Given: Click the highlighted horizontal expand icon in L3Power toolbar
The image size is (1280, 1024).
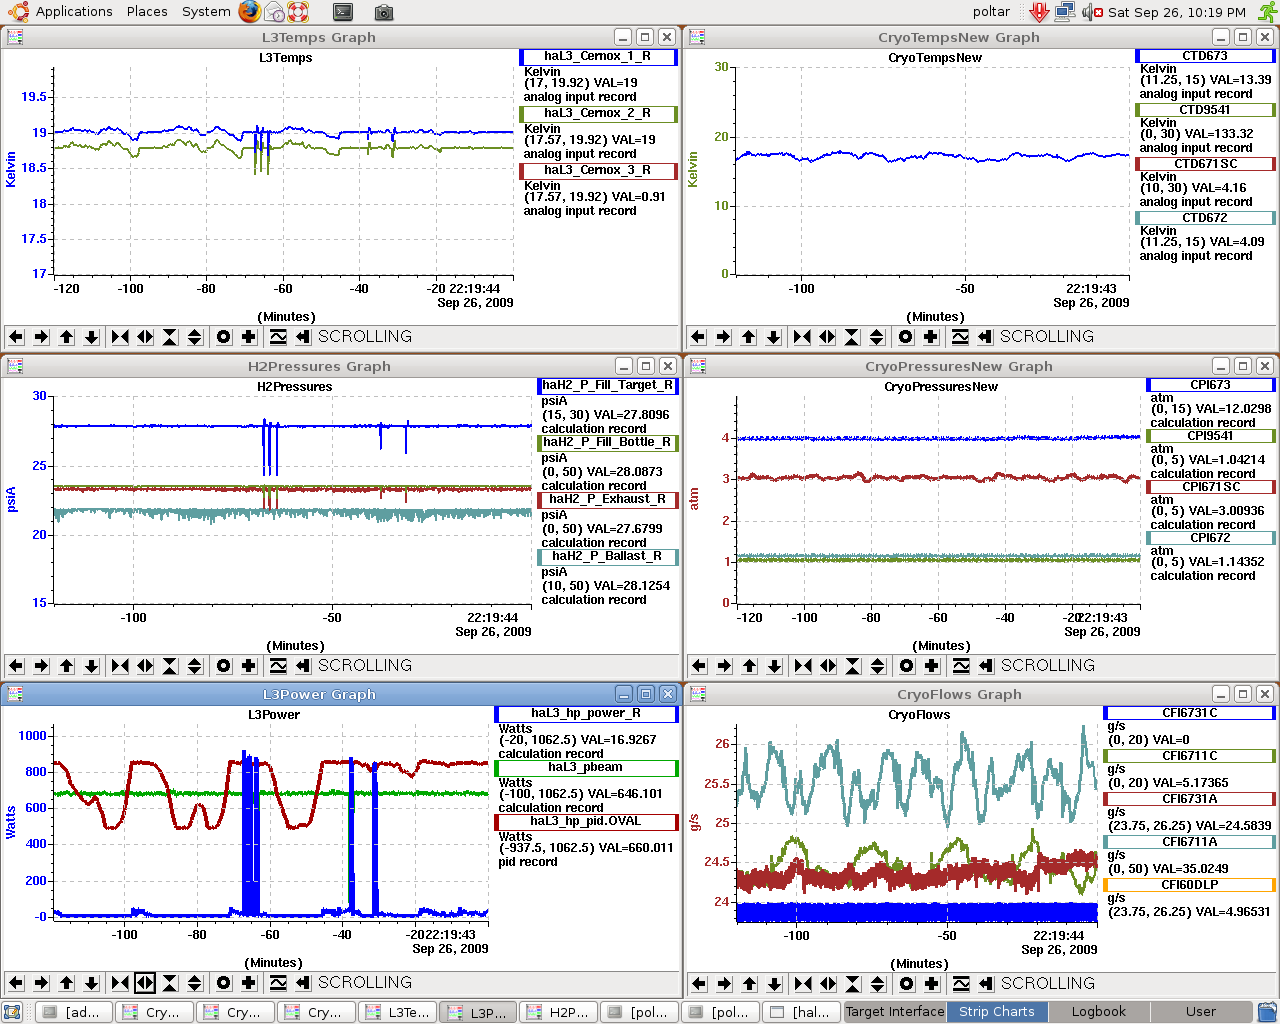Looking at the screenshot, I should coord(145,983).
